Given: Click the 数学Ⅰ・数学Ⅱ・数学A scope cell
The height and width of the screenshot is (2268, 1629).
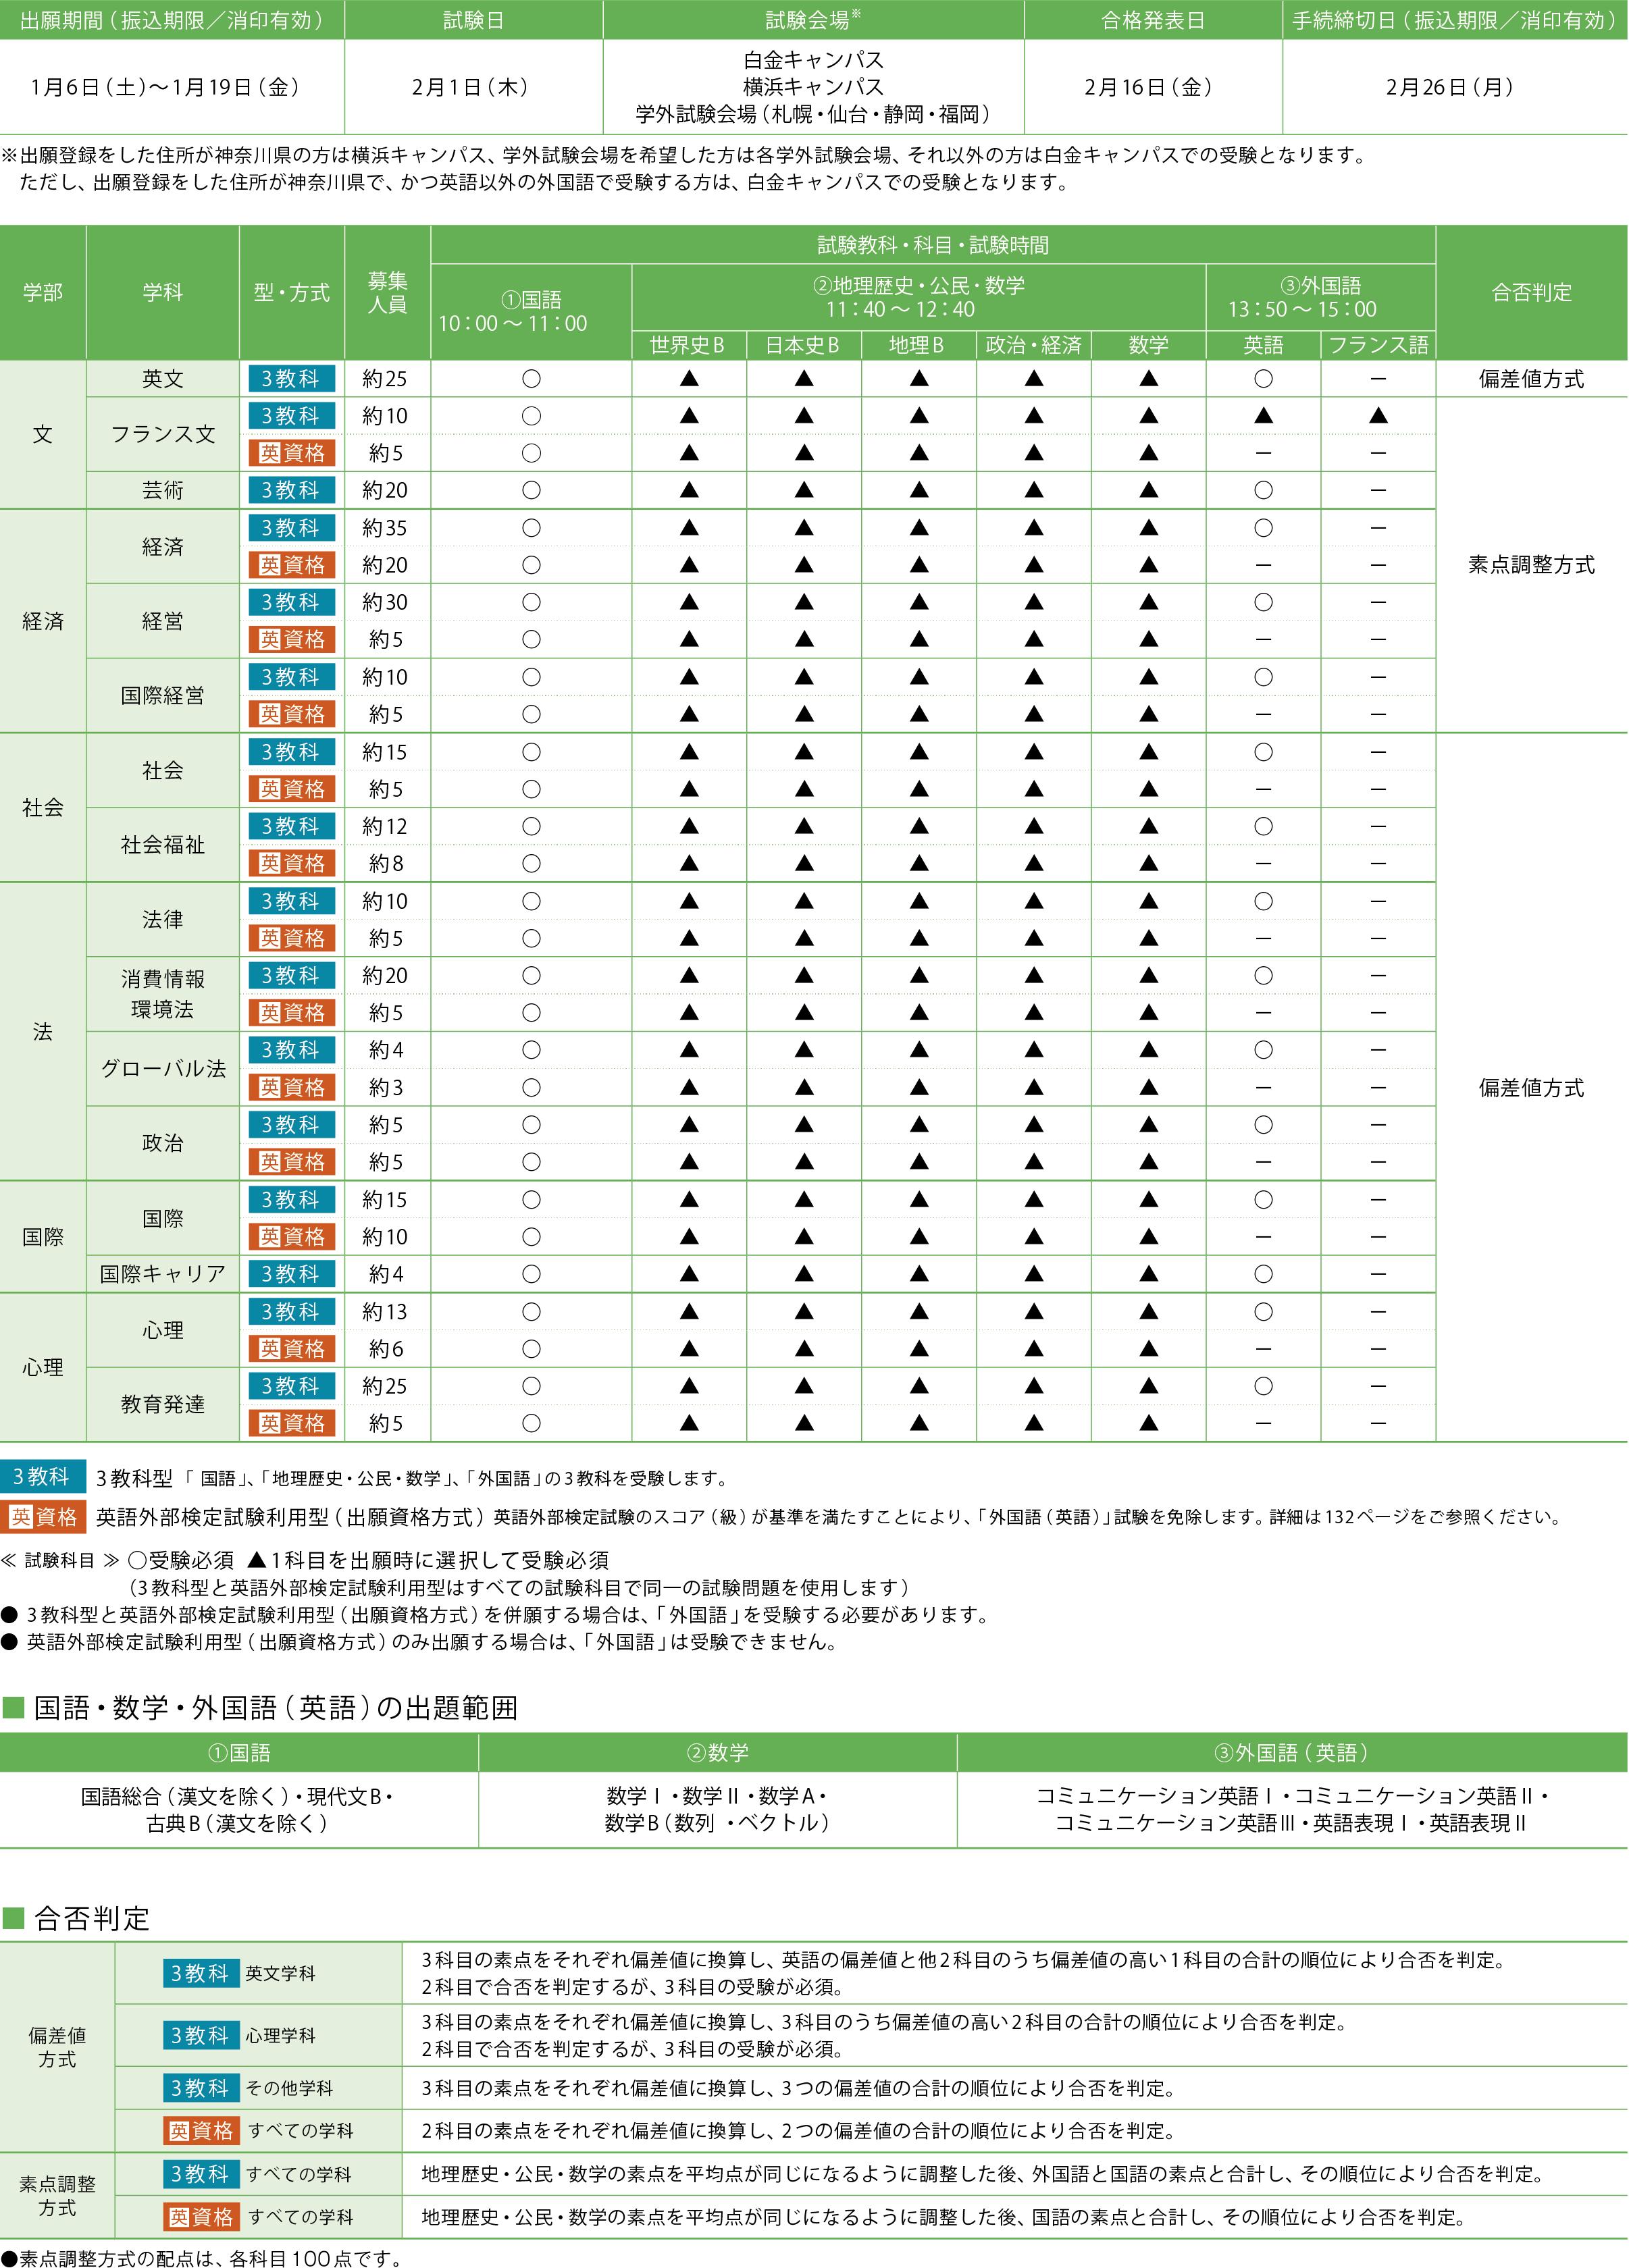Looking at the screenshot, I should [717, 1809].
